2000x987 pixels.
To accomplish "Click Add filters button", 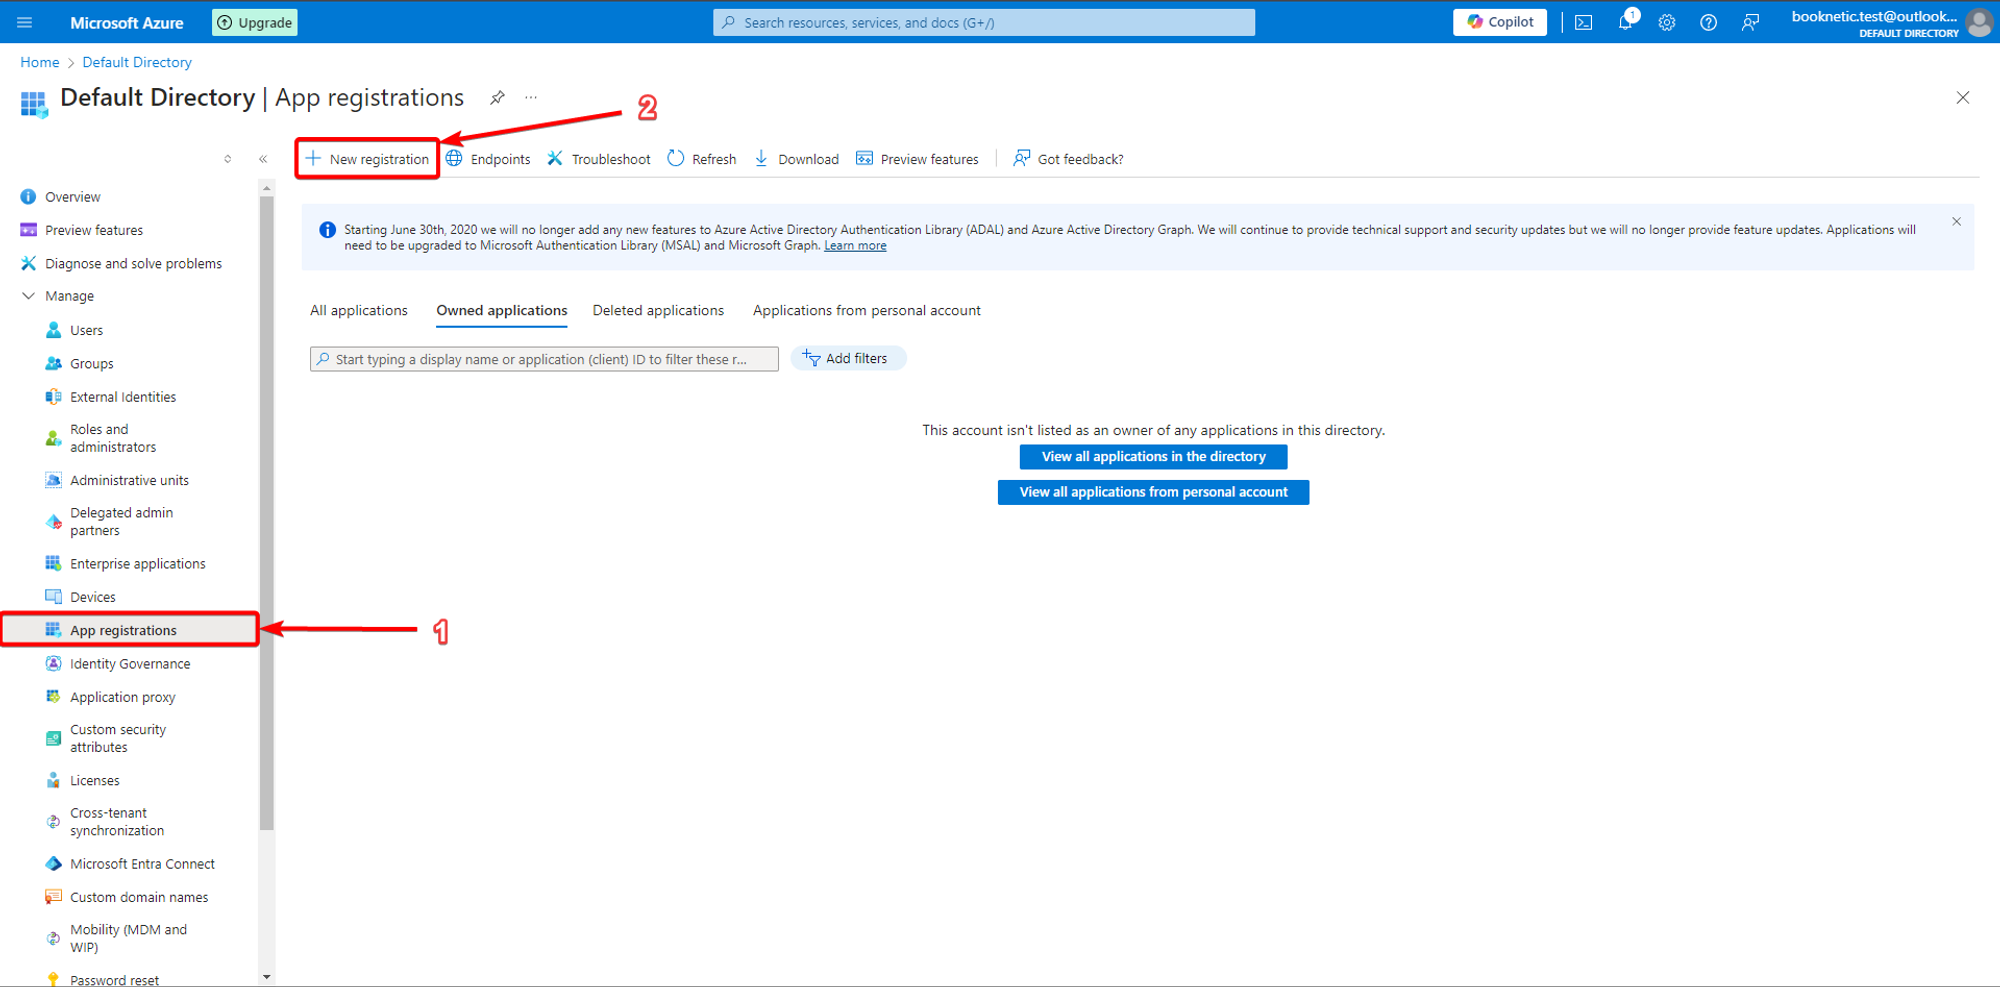I will point(848,358).
